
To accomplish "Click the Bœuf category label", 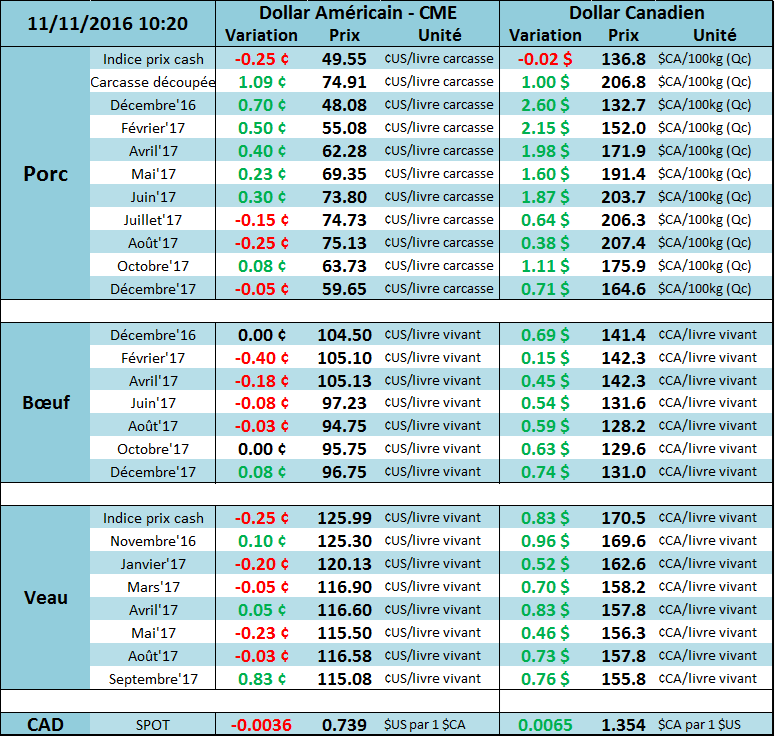I will pos(45,402).
